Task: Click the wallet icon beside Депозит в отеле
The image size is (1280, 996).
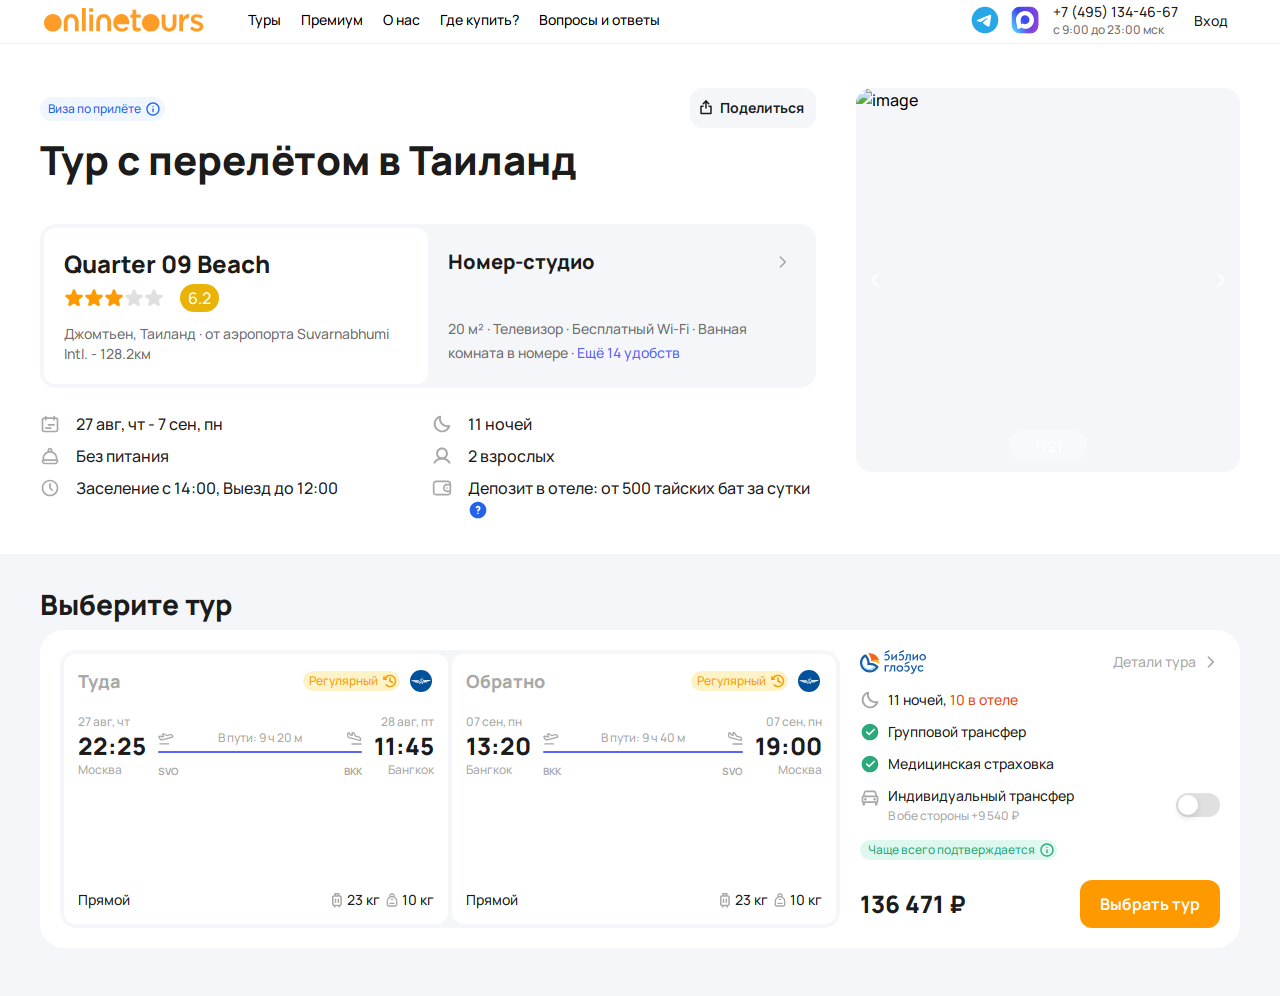Action: click(442, 488)
